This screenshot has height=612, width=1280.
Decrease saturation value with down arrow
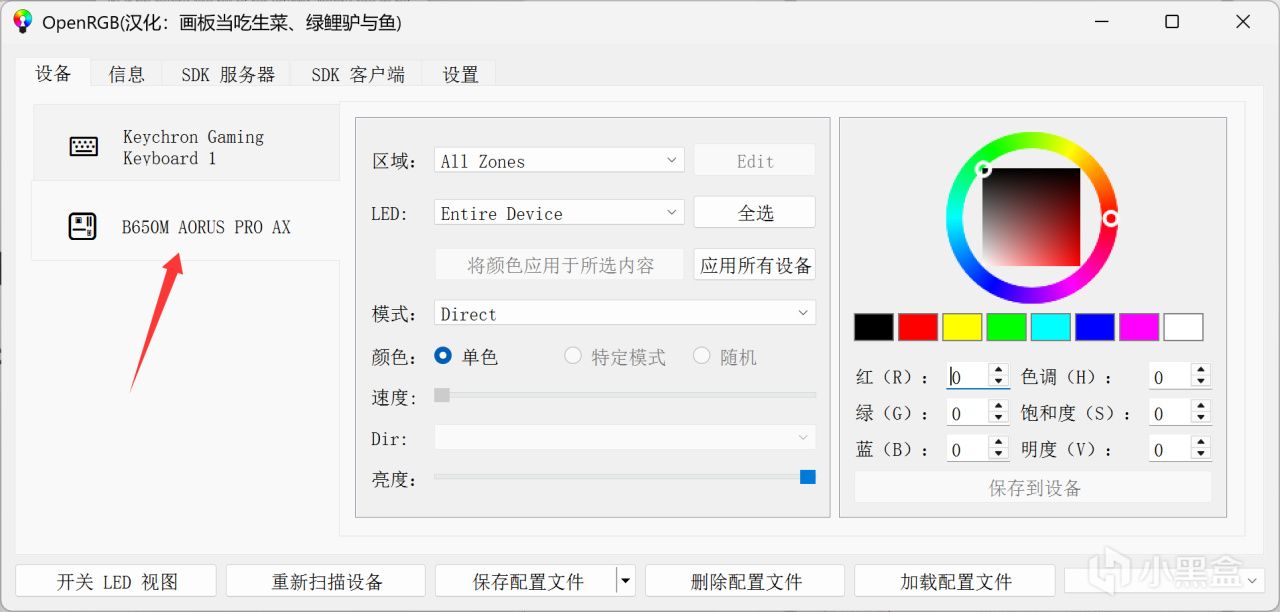(x=1201, y=419)
